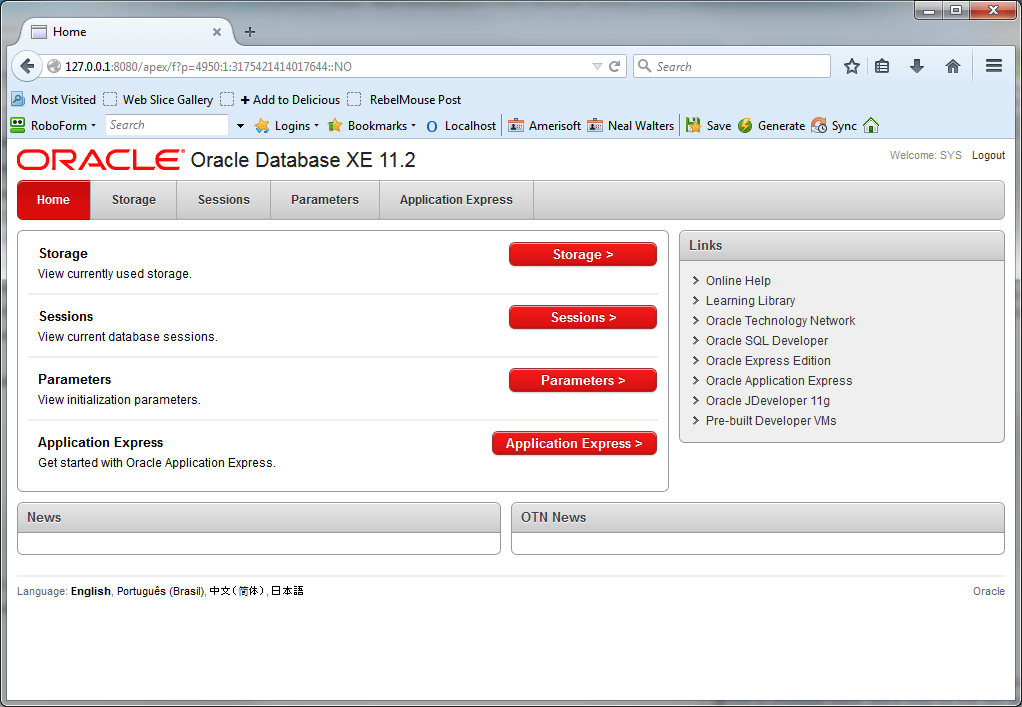Open Neal Walters identity in RoboForm toolbar
This screenshot has height=707, width=1022.
pyautogui.click(x=630, y=126)
